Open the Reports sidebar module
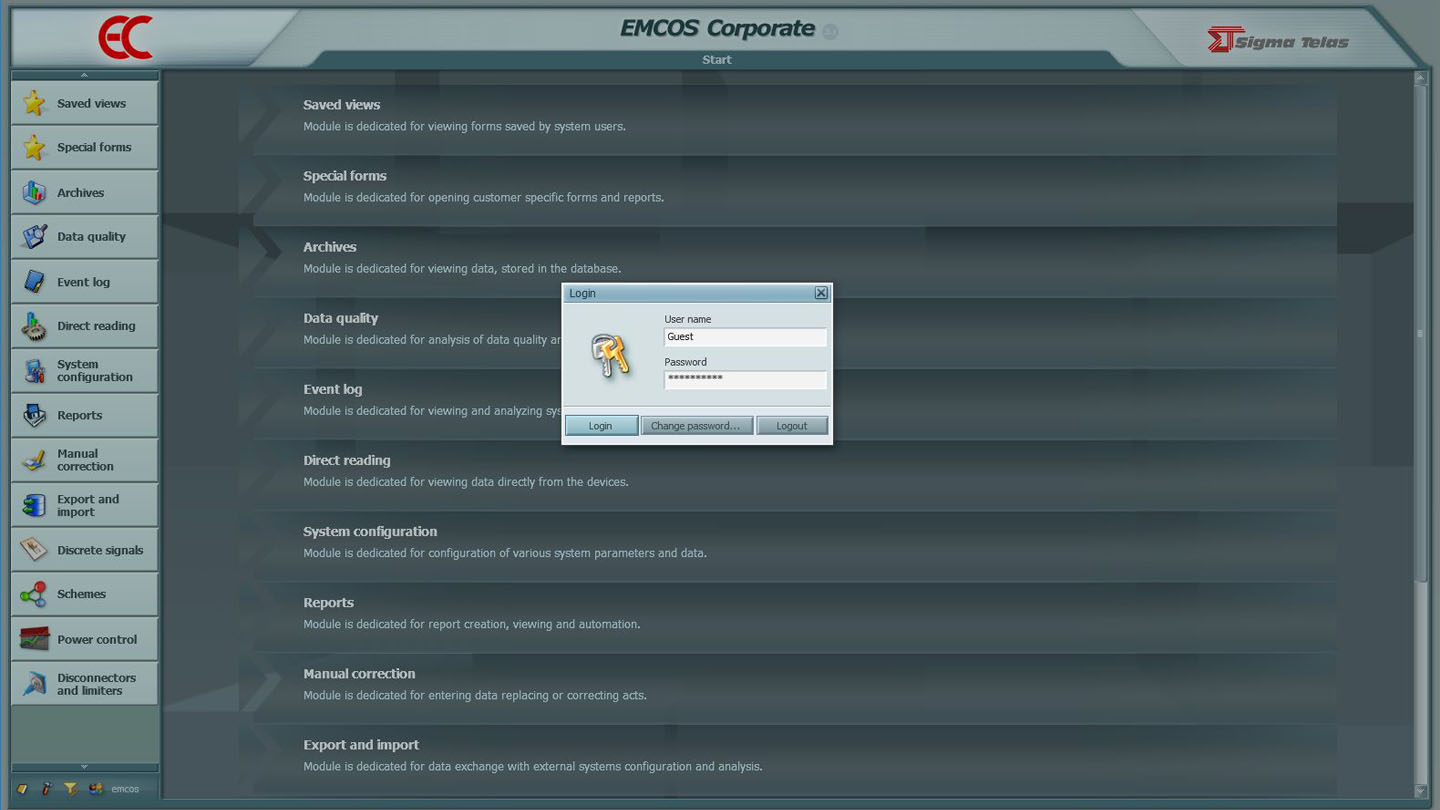Screen dimensions: 1440x810 point(85,415)
